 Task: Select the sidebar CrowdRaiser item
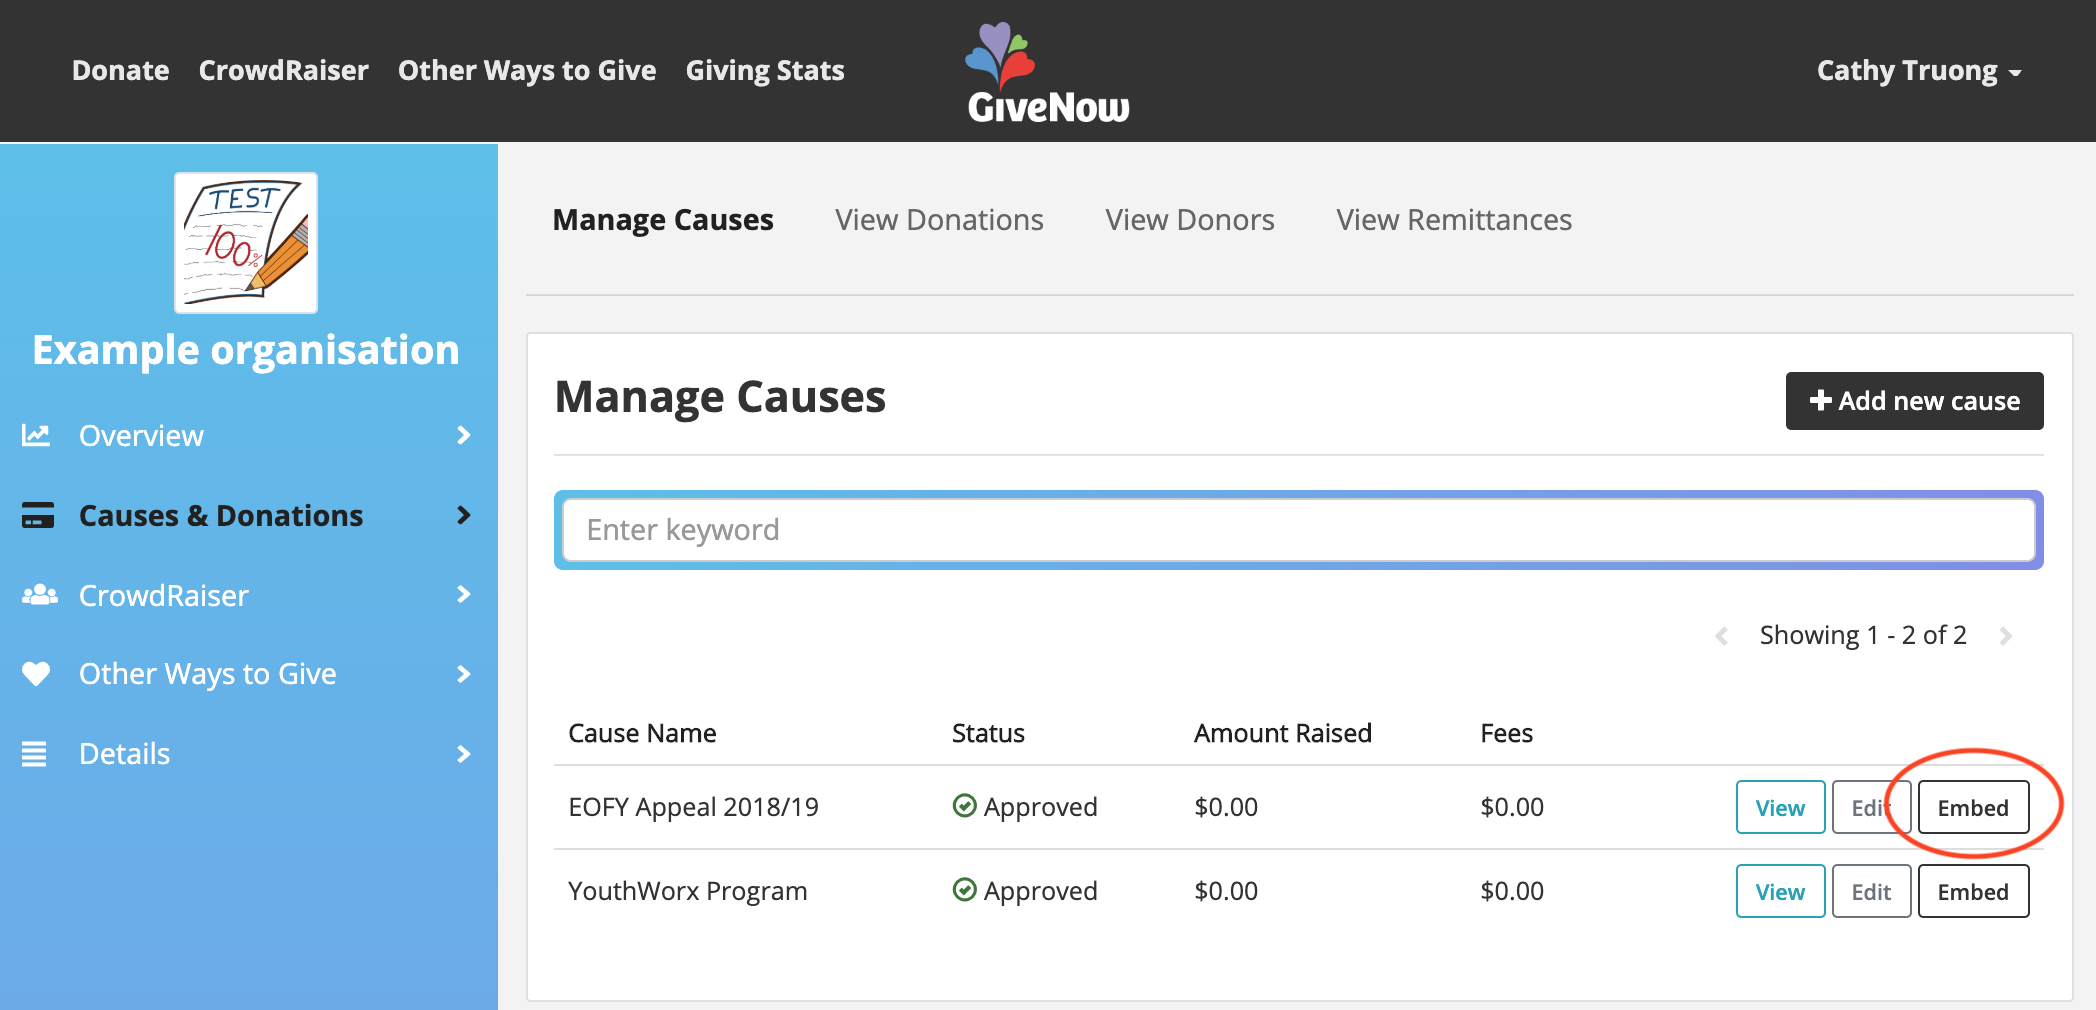coord(247,595)
